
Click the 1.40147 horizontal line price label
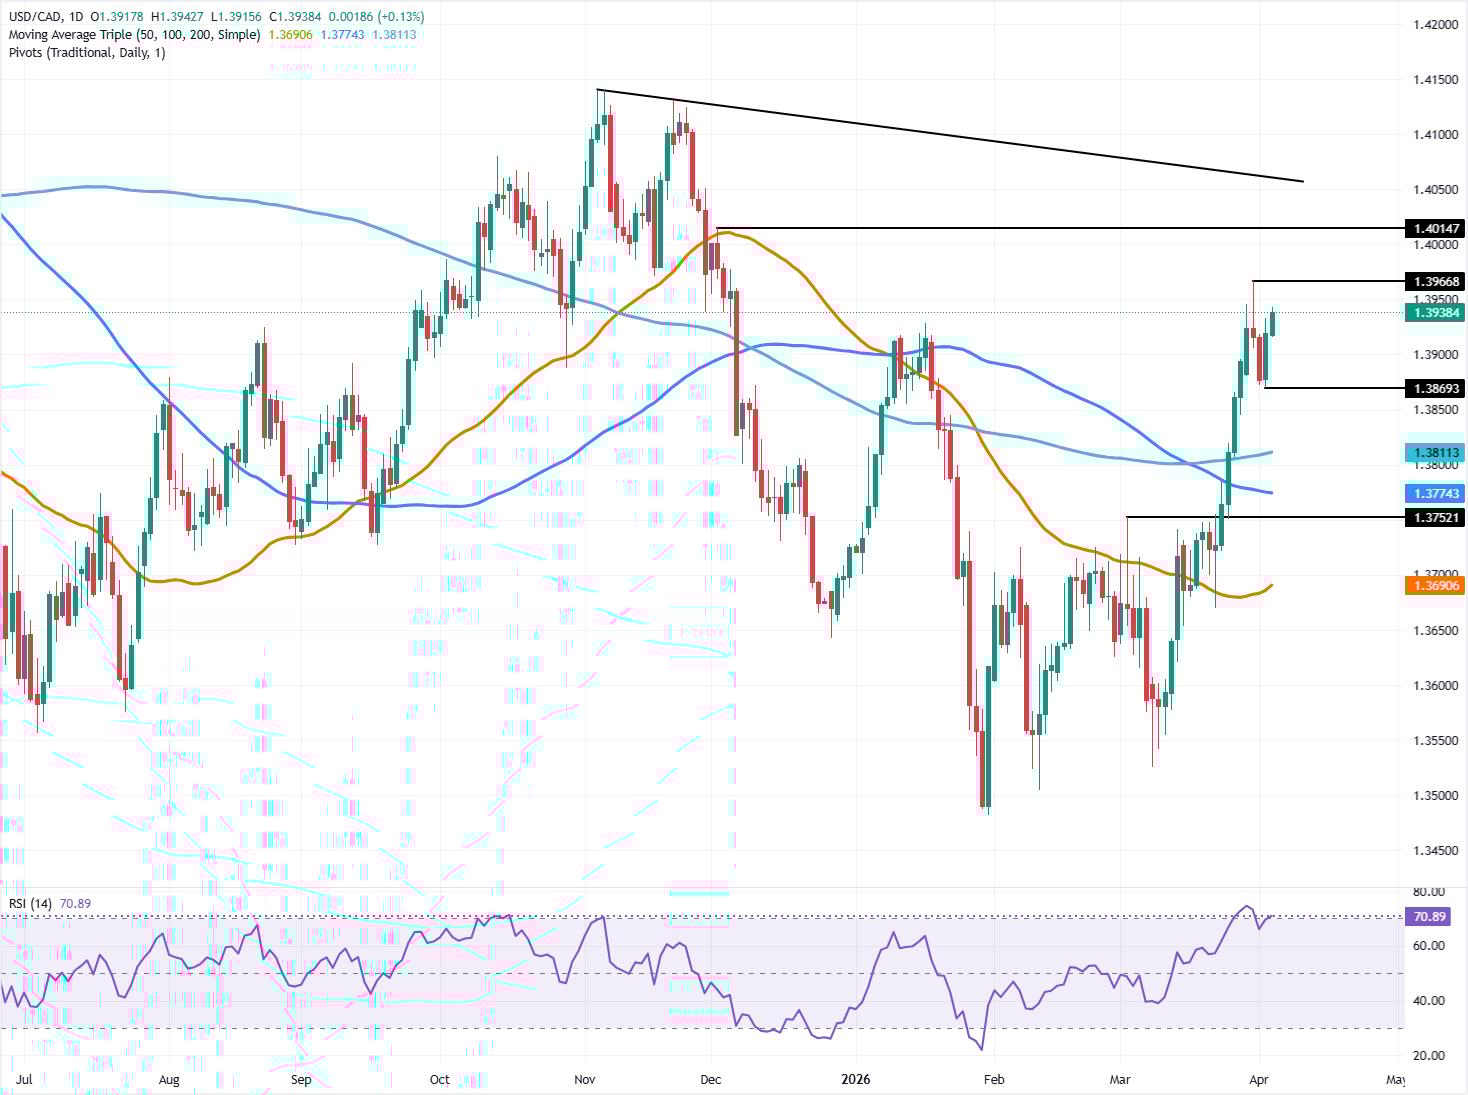[1435, 229]
